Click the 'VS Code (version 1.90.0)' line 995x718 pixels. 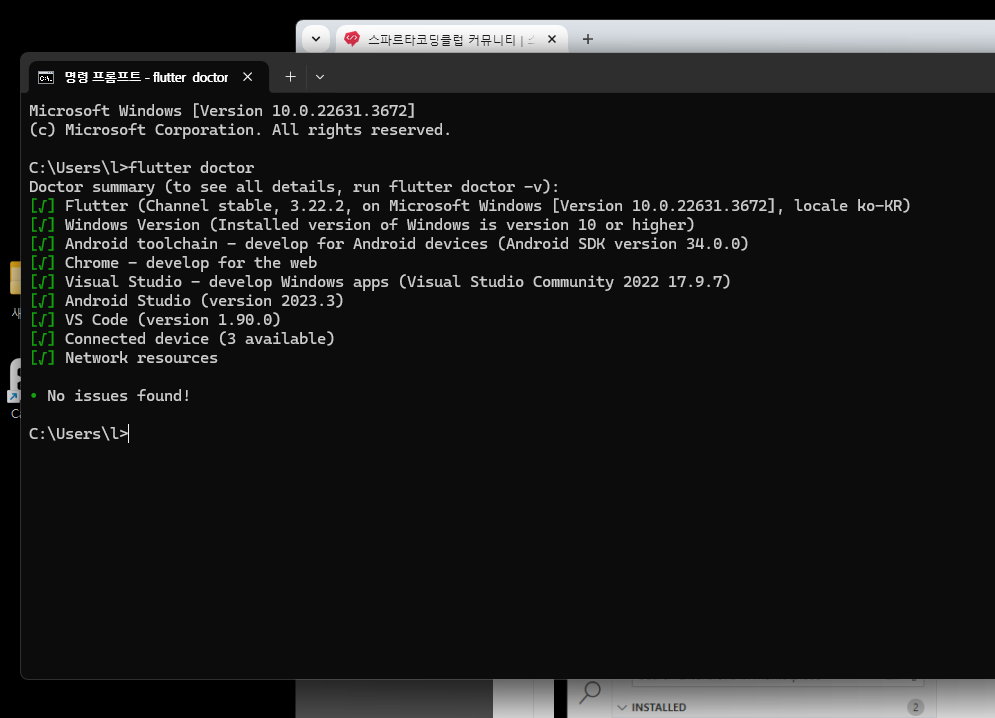coord(155,319)
